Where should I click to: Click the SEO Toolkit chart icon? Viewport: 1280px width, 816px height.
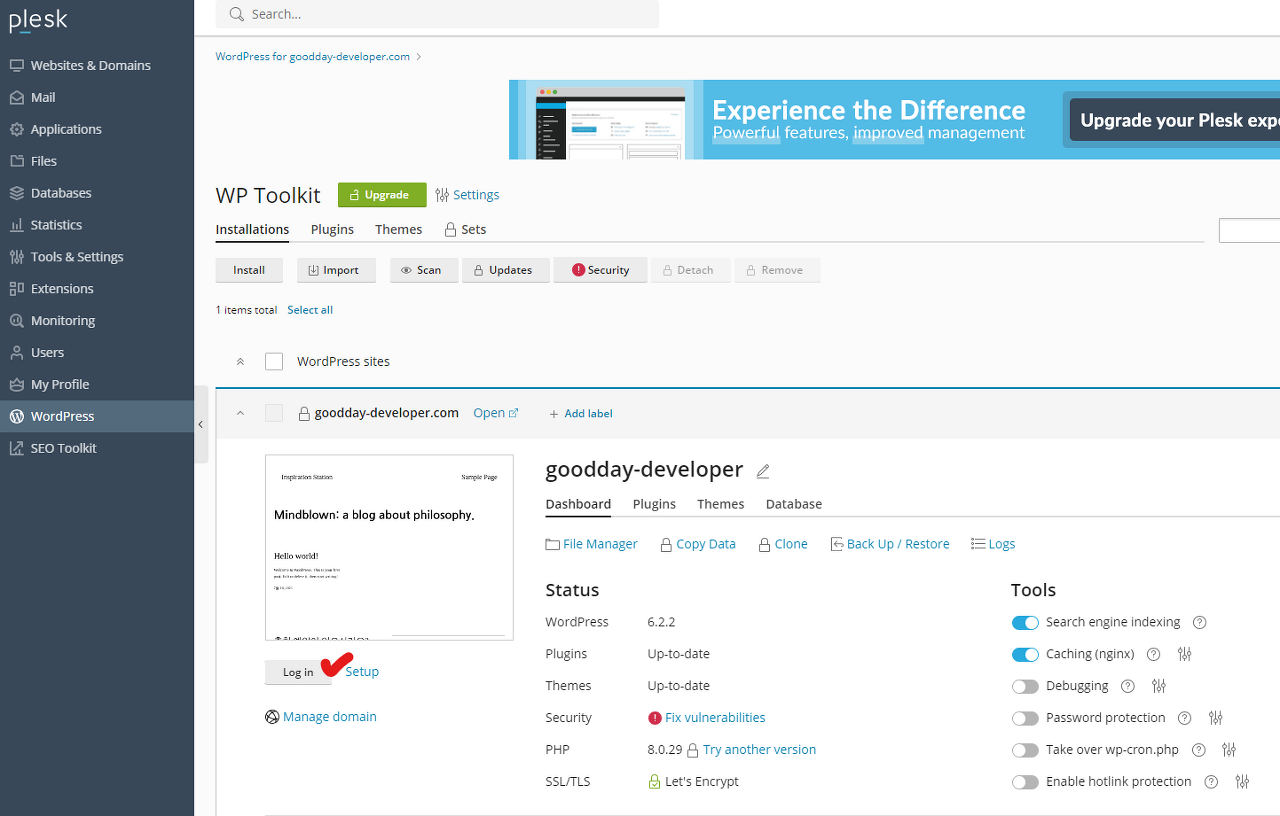pos(16,448)
